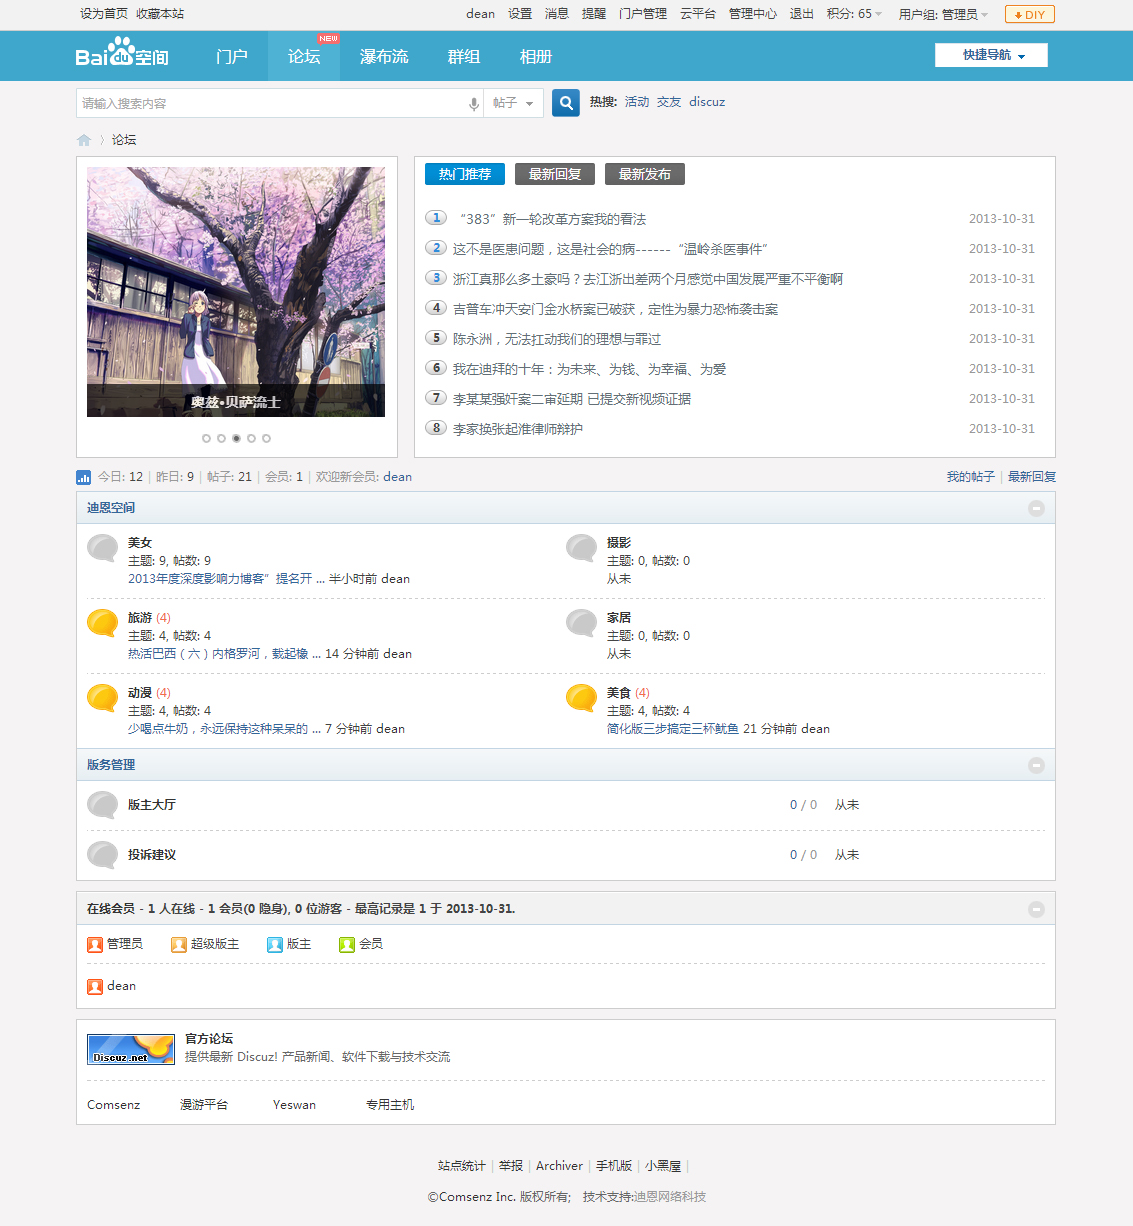Open the 小黑屋 footer link
The width and height of the screenshot is (1133, 1226).
[663, 1166]
